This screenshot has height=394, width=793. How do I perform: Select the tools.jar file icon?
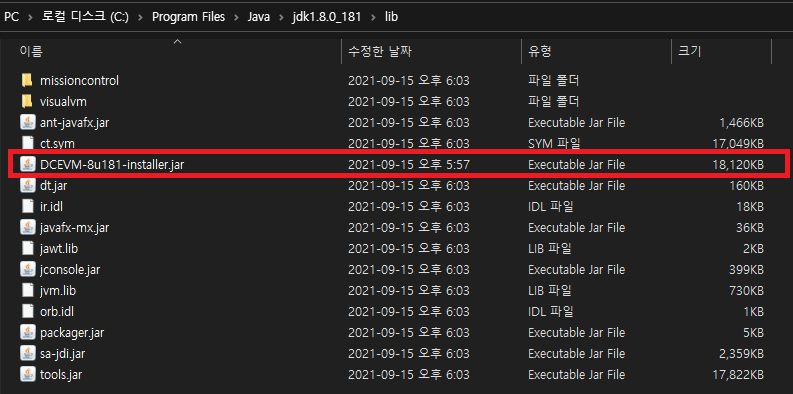pyautogui.click(x=27, y=375)
